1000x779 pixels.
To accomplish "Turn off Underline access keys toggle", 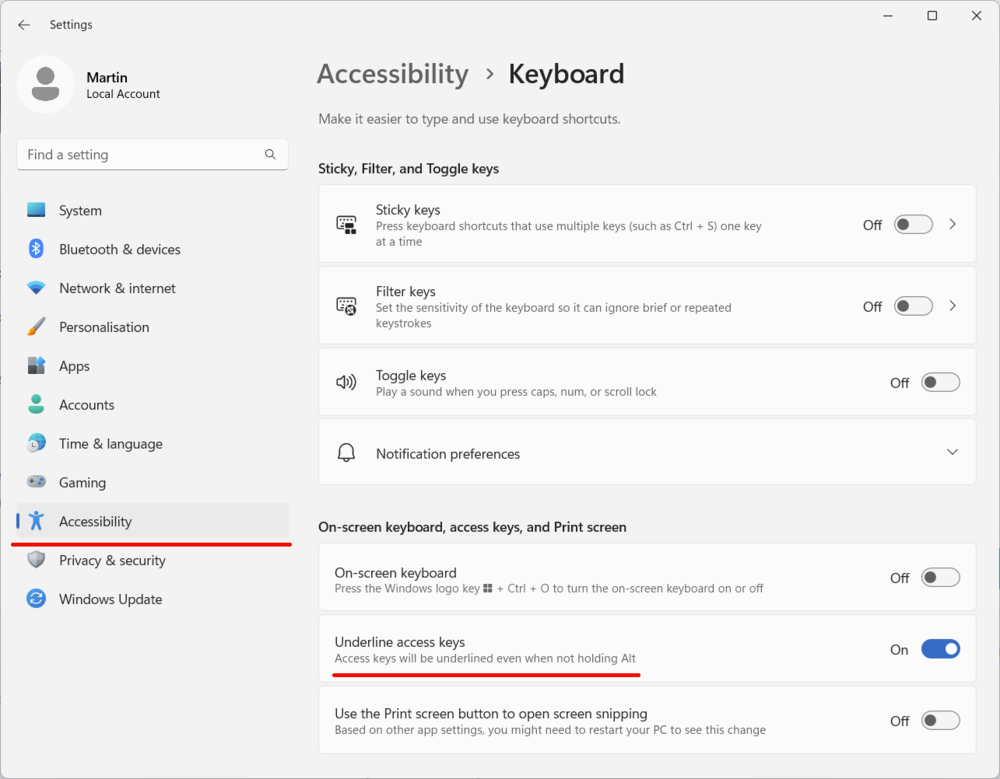I will 940,649.
